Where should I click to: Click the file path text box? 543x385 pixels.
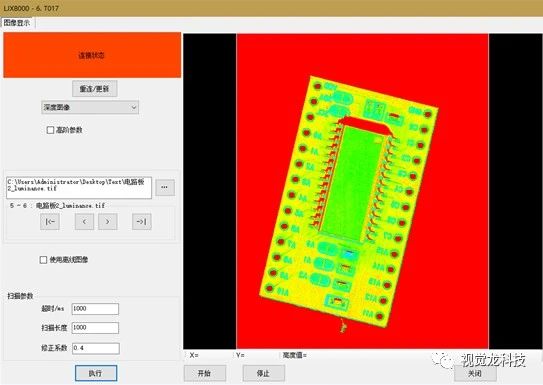(79, 188)
